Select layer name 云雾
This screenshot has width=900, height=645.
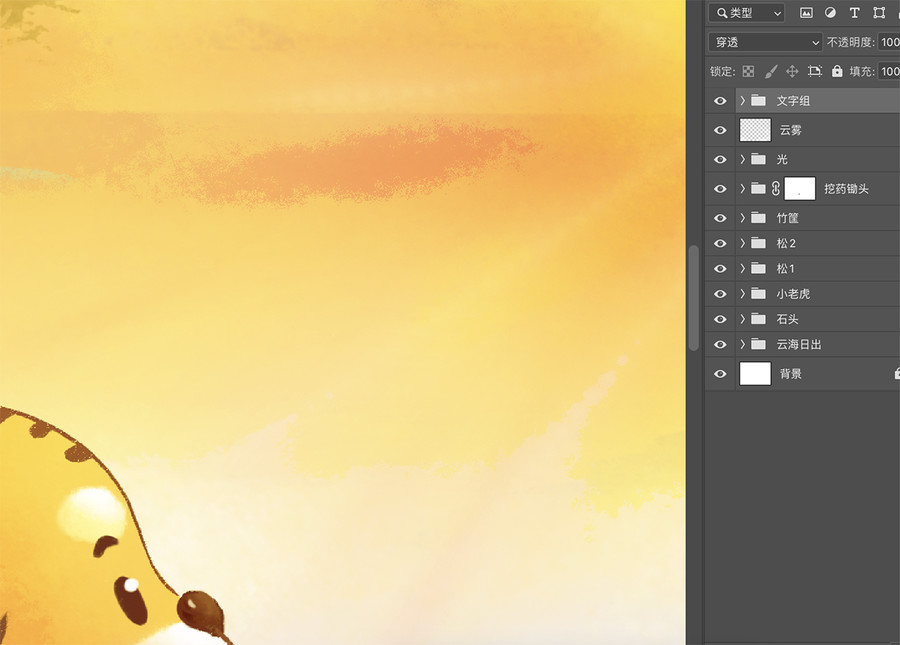click(x=790, y=130)
